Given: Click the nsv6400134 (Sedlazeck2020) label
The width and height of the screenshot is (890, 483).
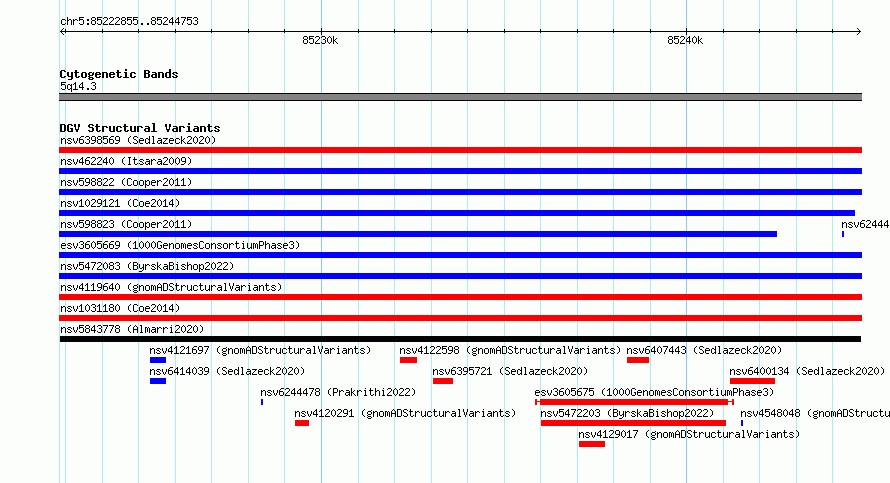Looking at the screenshot, I should [x=807, y=371].
